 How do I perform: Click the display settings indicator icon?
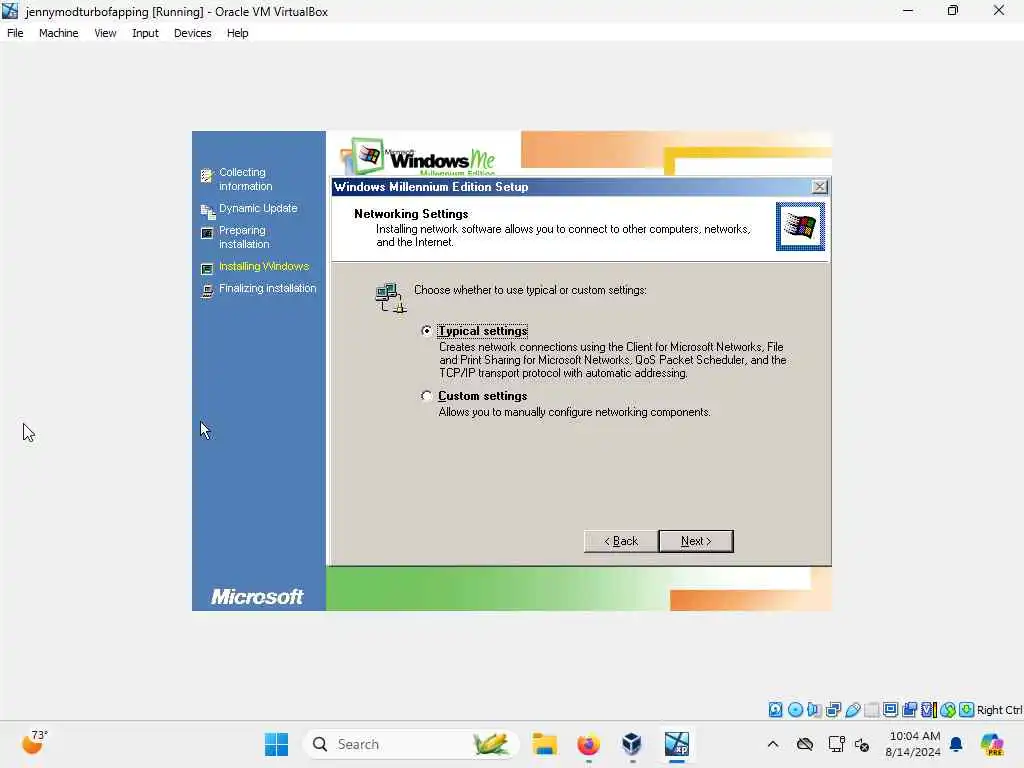click(x=890, y=710)
